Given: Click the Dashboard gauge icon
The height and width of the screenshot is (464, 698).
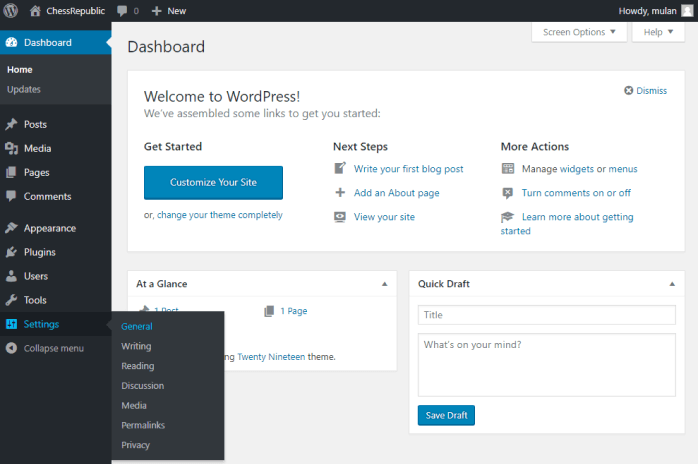Looking at the screenshot, I should click(11, 43).
